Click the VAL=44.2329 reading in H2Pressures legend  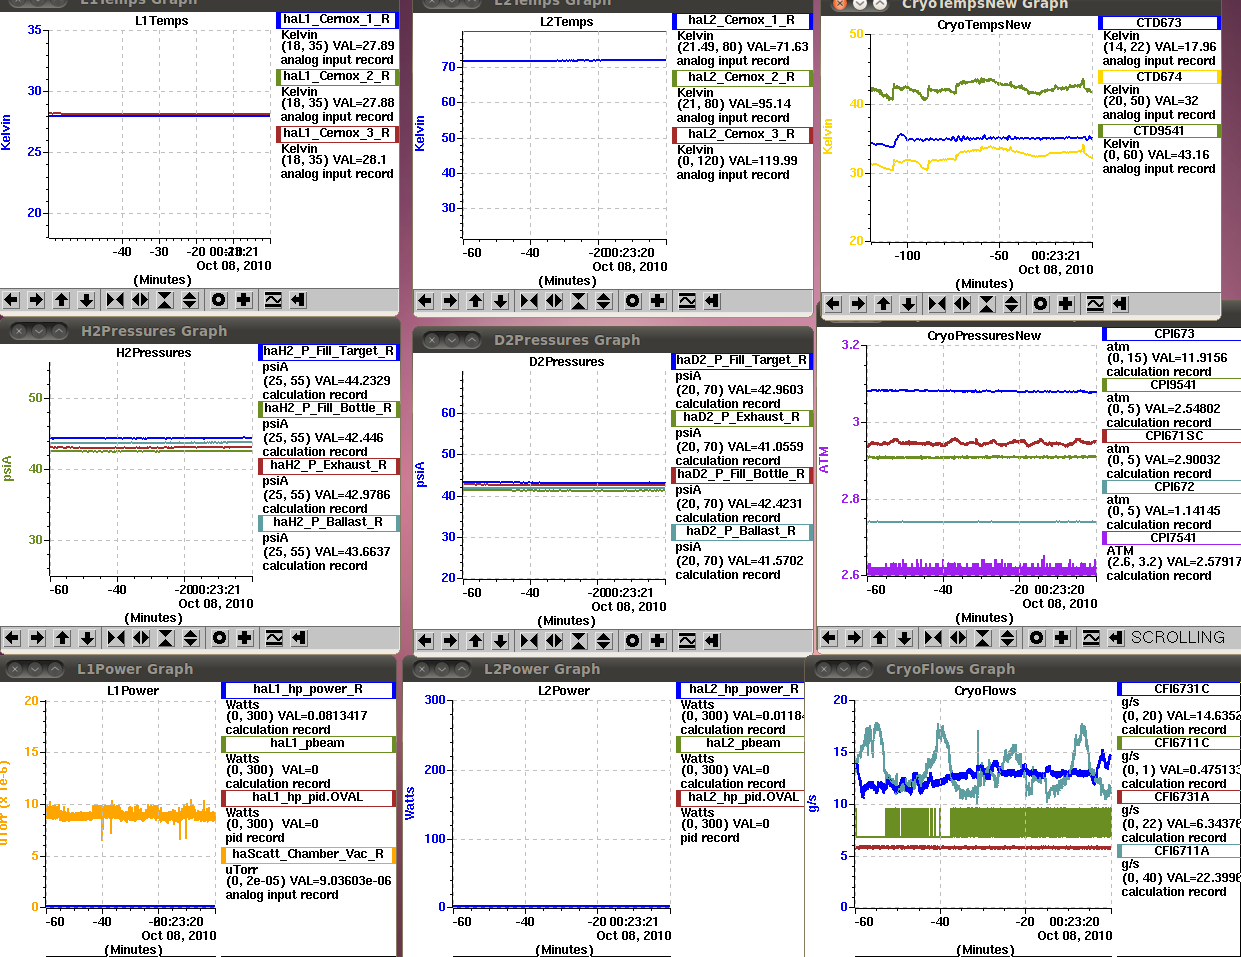tap(352, 381)
